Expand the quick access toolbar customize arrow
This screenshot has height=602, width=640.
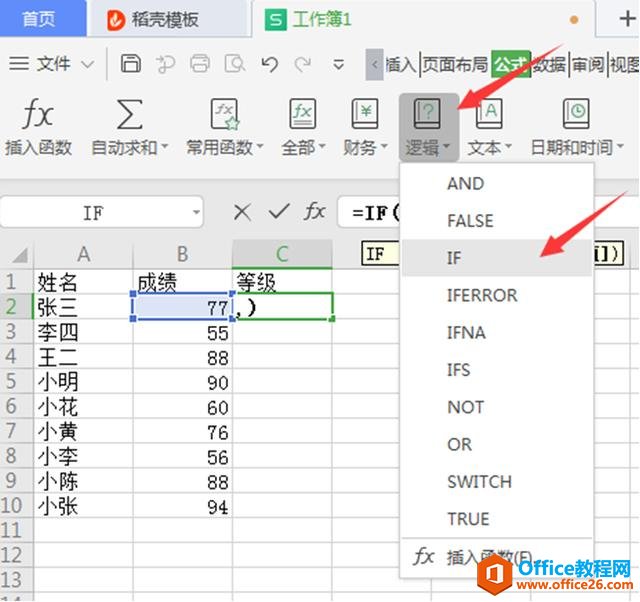(338, 64)
